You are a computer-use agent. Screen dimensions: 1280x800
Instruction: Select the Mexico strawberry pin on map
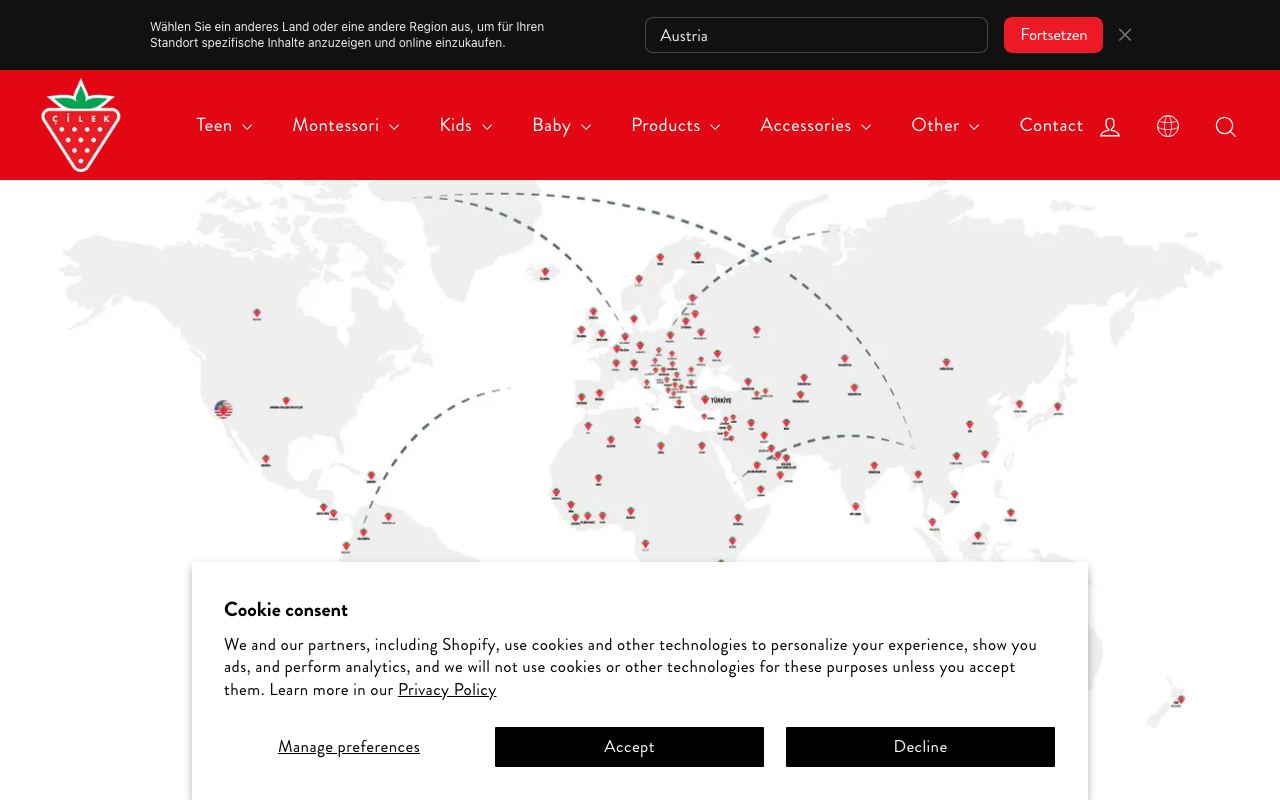(x=266, y=460)
